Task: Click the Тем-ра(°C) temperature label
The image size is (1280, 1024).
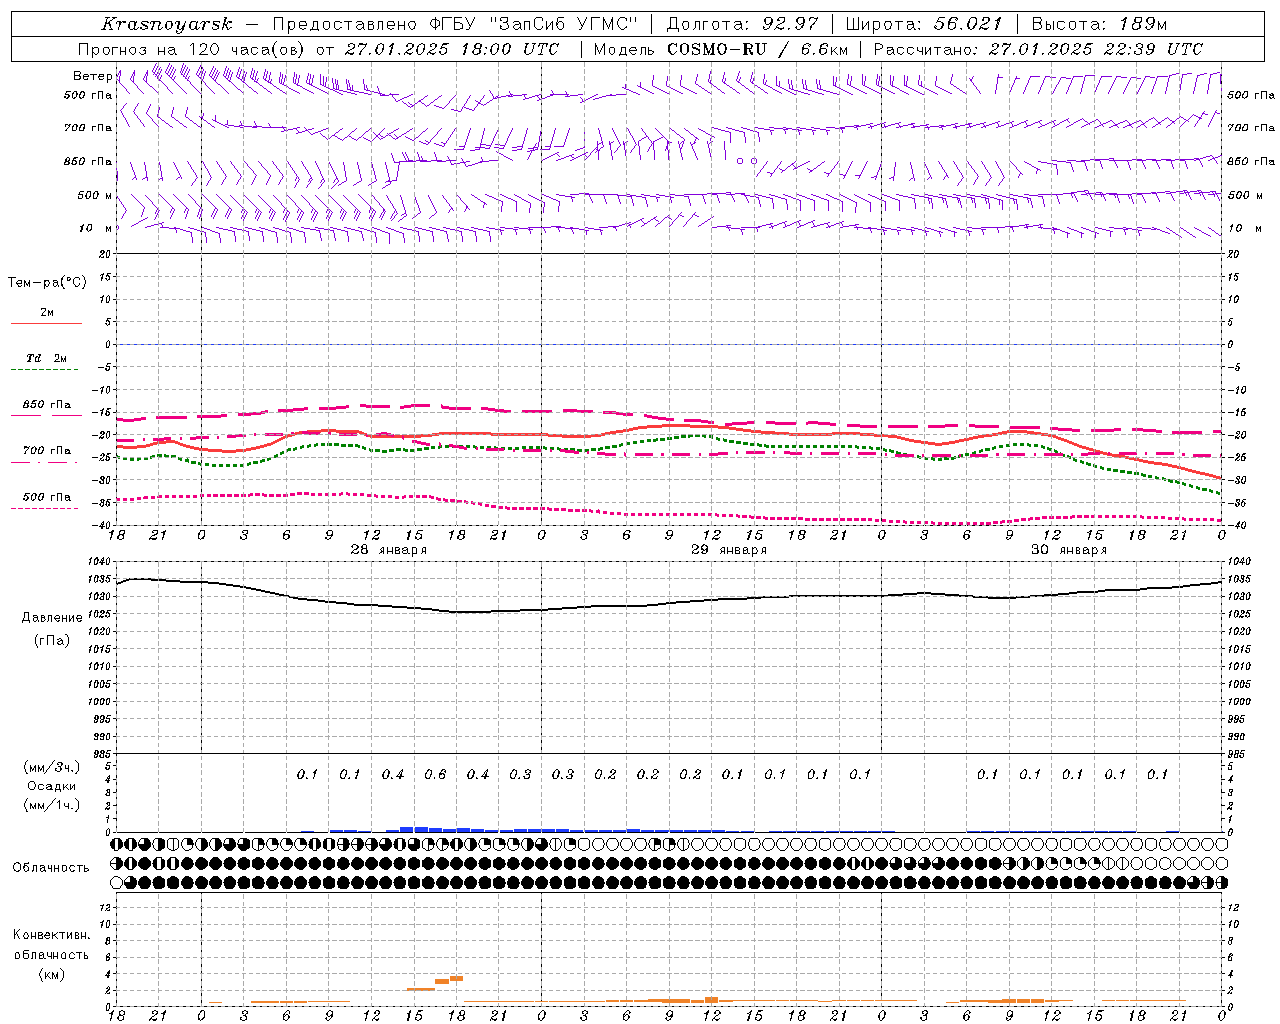Action: 47,283
